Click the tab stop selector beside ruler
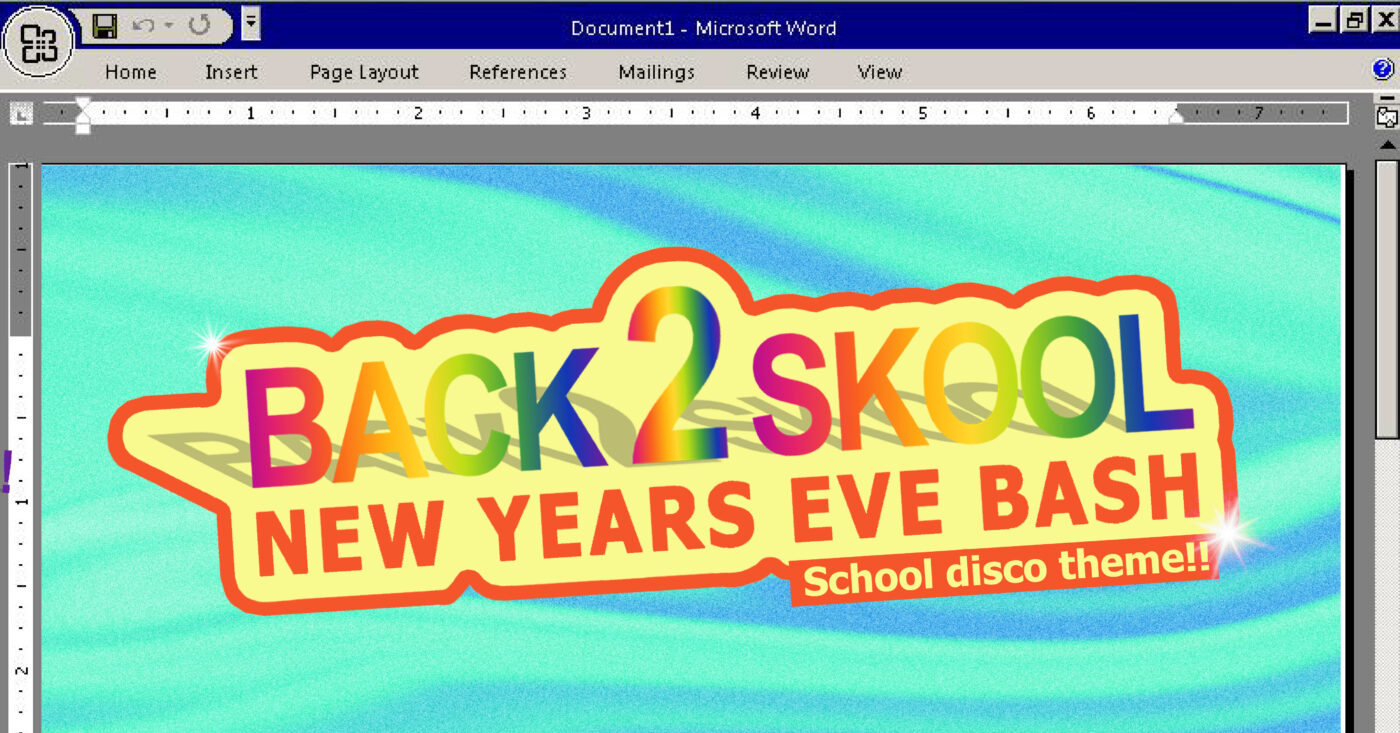This screenshot has height=733, width=1400. click(x=20, y=115)
